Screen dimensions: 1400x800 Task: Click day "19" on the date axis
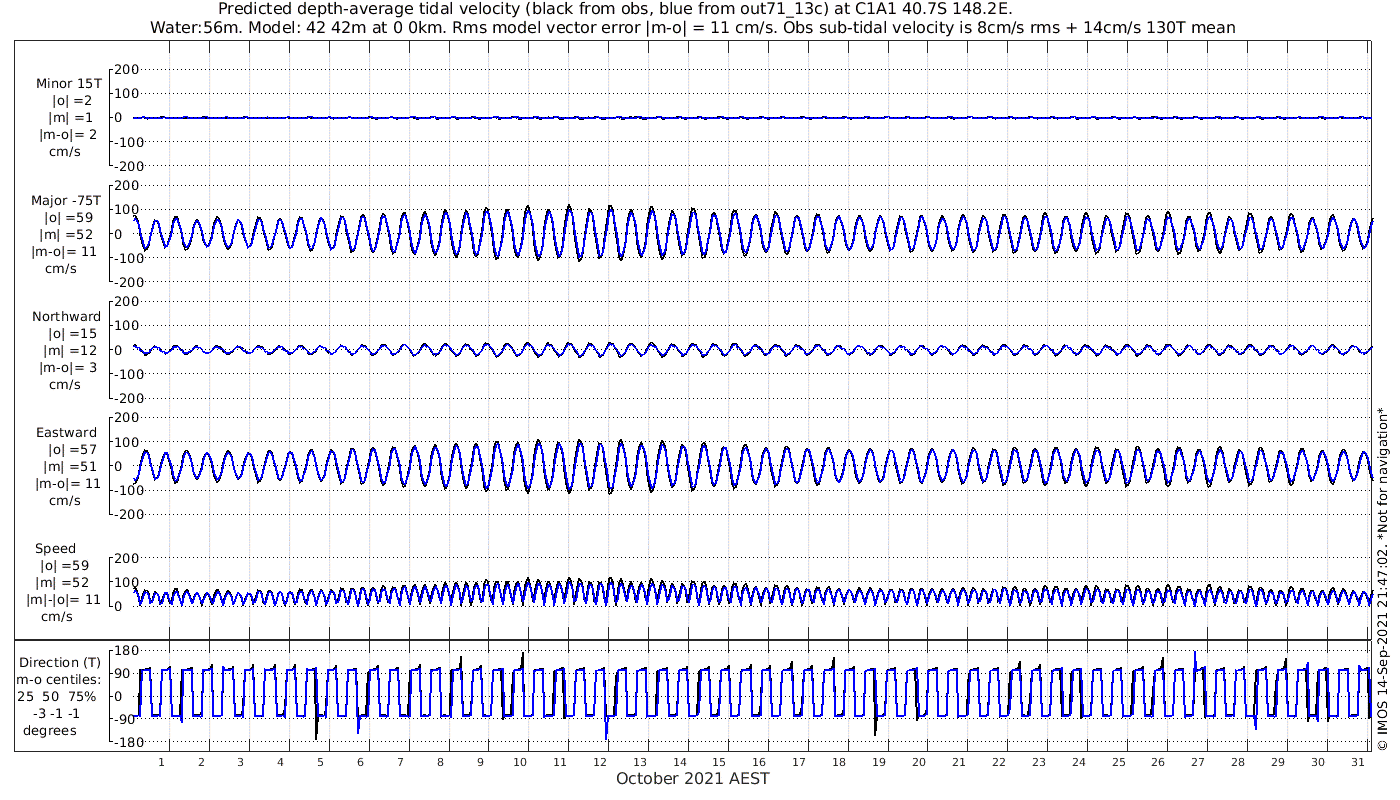click(879, 762)
